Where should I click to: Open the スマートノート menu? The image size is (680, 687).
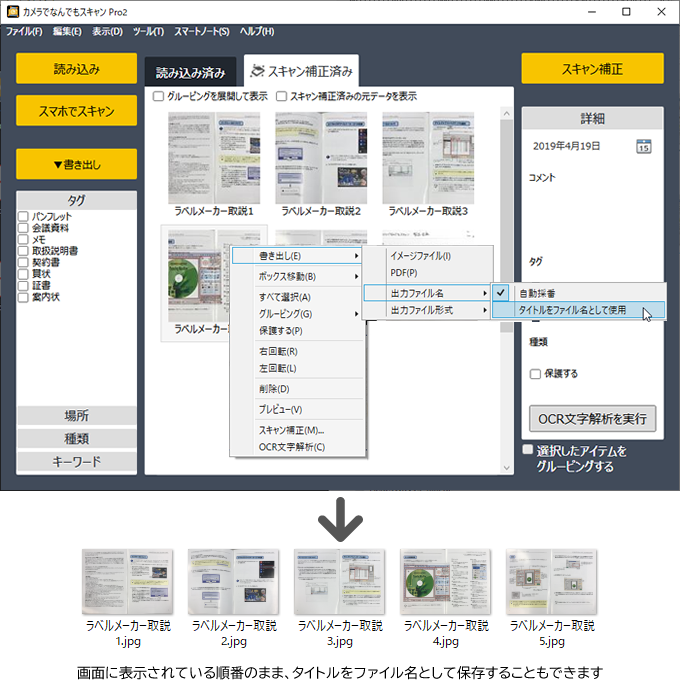pos(202,32)
